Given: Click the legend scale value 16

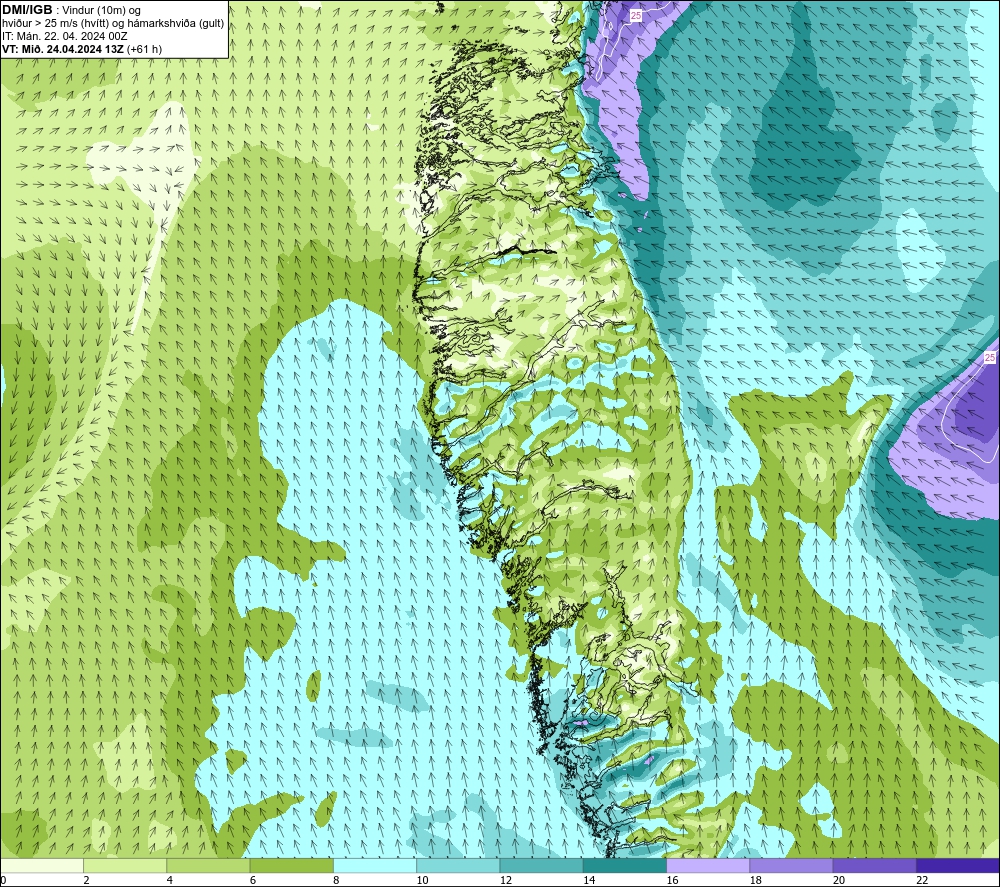Looking at the screenshot, I should coord(672,880).
